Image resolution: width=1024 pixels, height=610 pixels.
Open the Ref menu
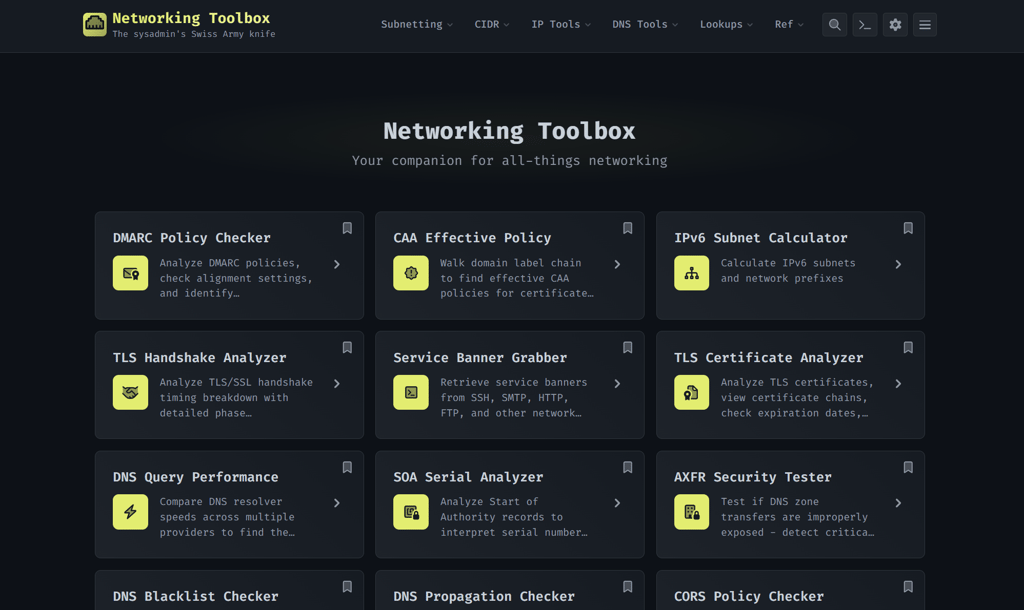[x=789, y=24]
